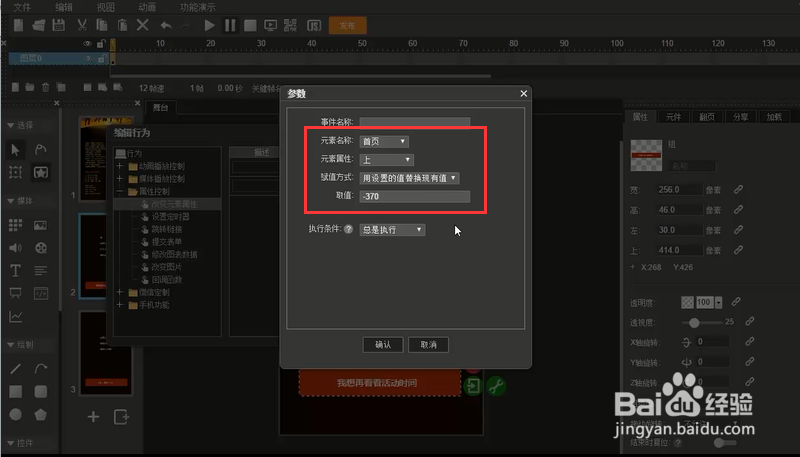This screenshot has width=800, height=457.
Task: Choose the Picture import tool
Action: (40, 225)
